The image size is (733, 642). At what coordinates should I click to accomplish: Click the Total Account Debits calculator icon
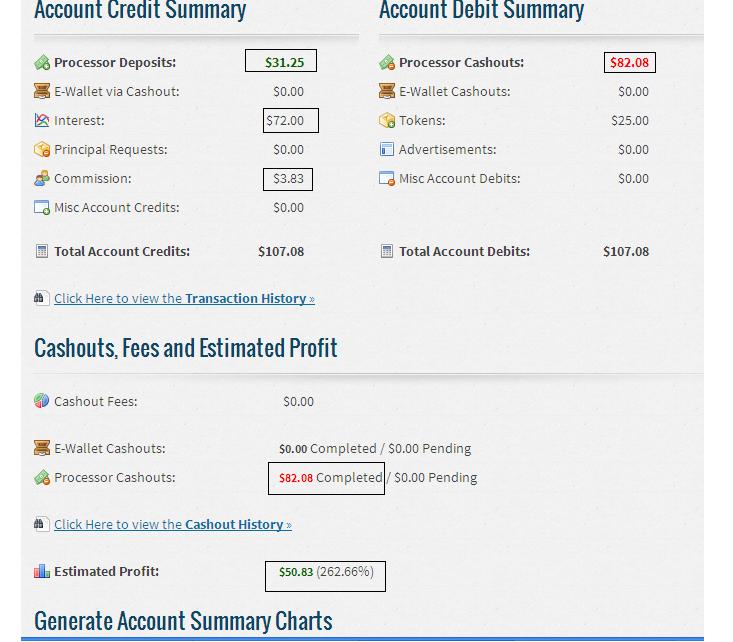point(387,252)
